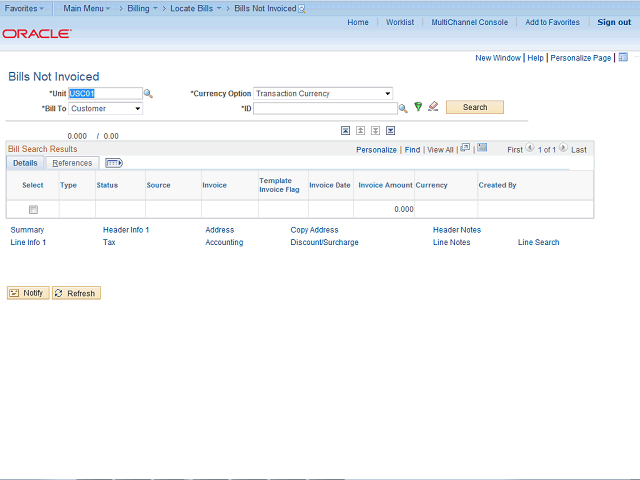
Task: Click the Template Invoice Flag column header
Action: pyautogui.click(x=279, y=185)
